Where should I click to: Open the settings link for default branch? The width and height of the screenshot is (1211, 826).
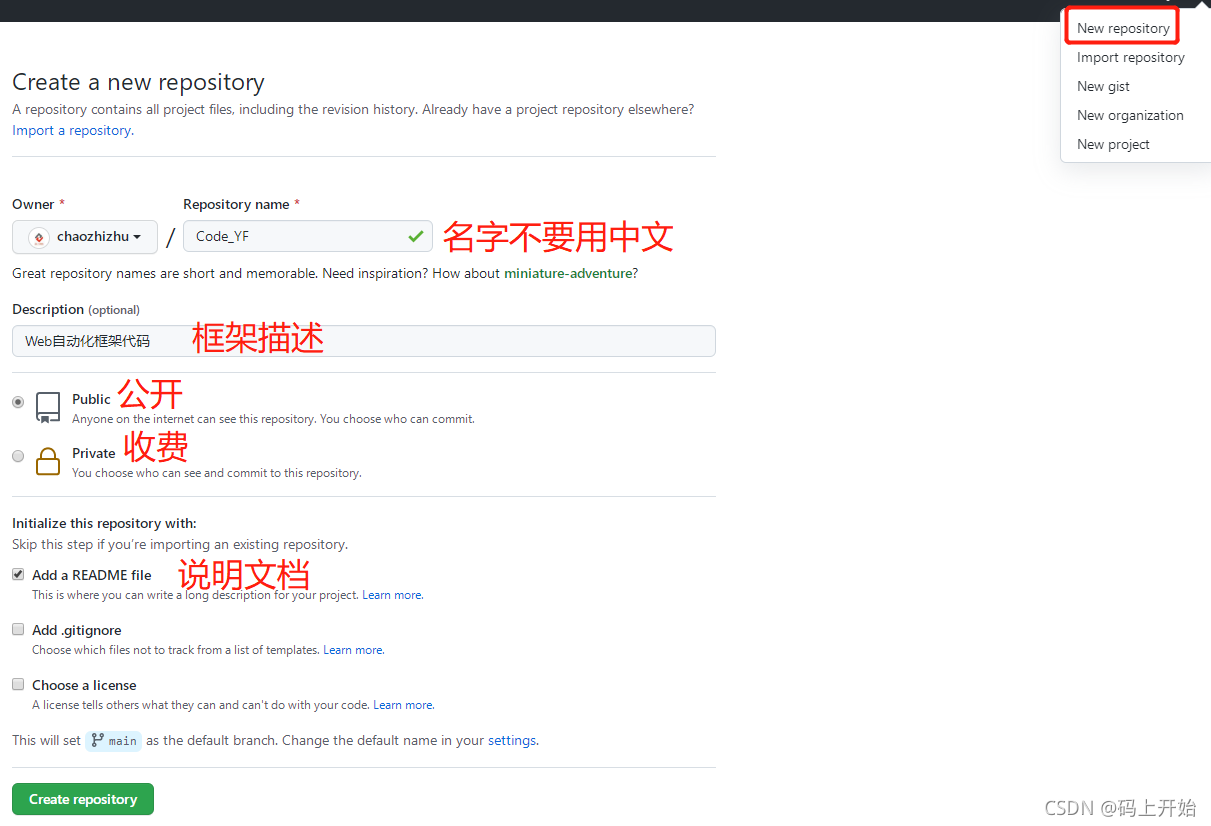click(512, 741)
